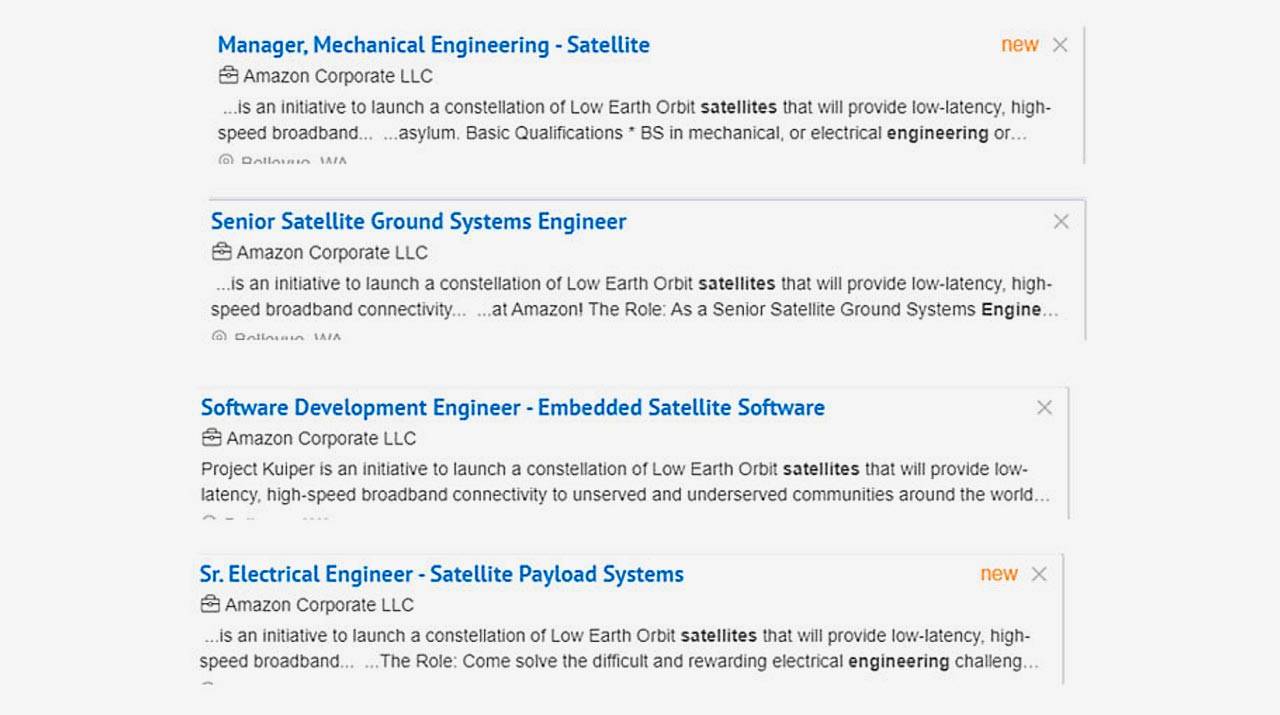Image resolution: width=1280 pixels, height=715 pixels.
Task: Click the Senior Satellite Ground Systems description text
Action: pyautogui.click(x=634, y=296)
